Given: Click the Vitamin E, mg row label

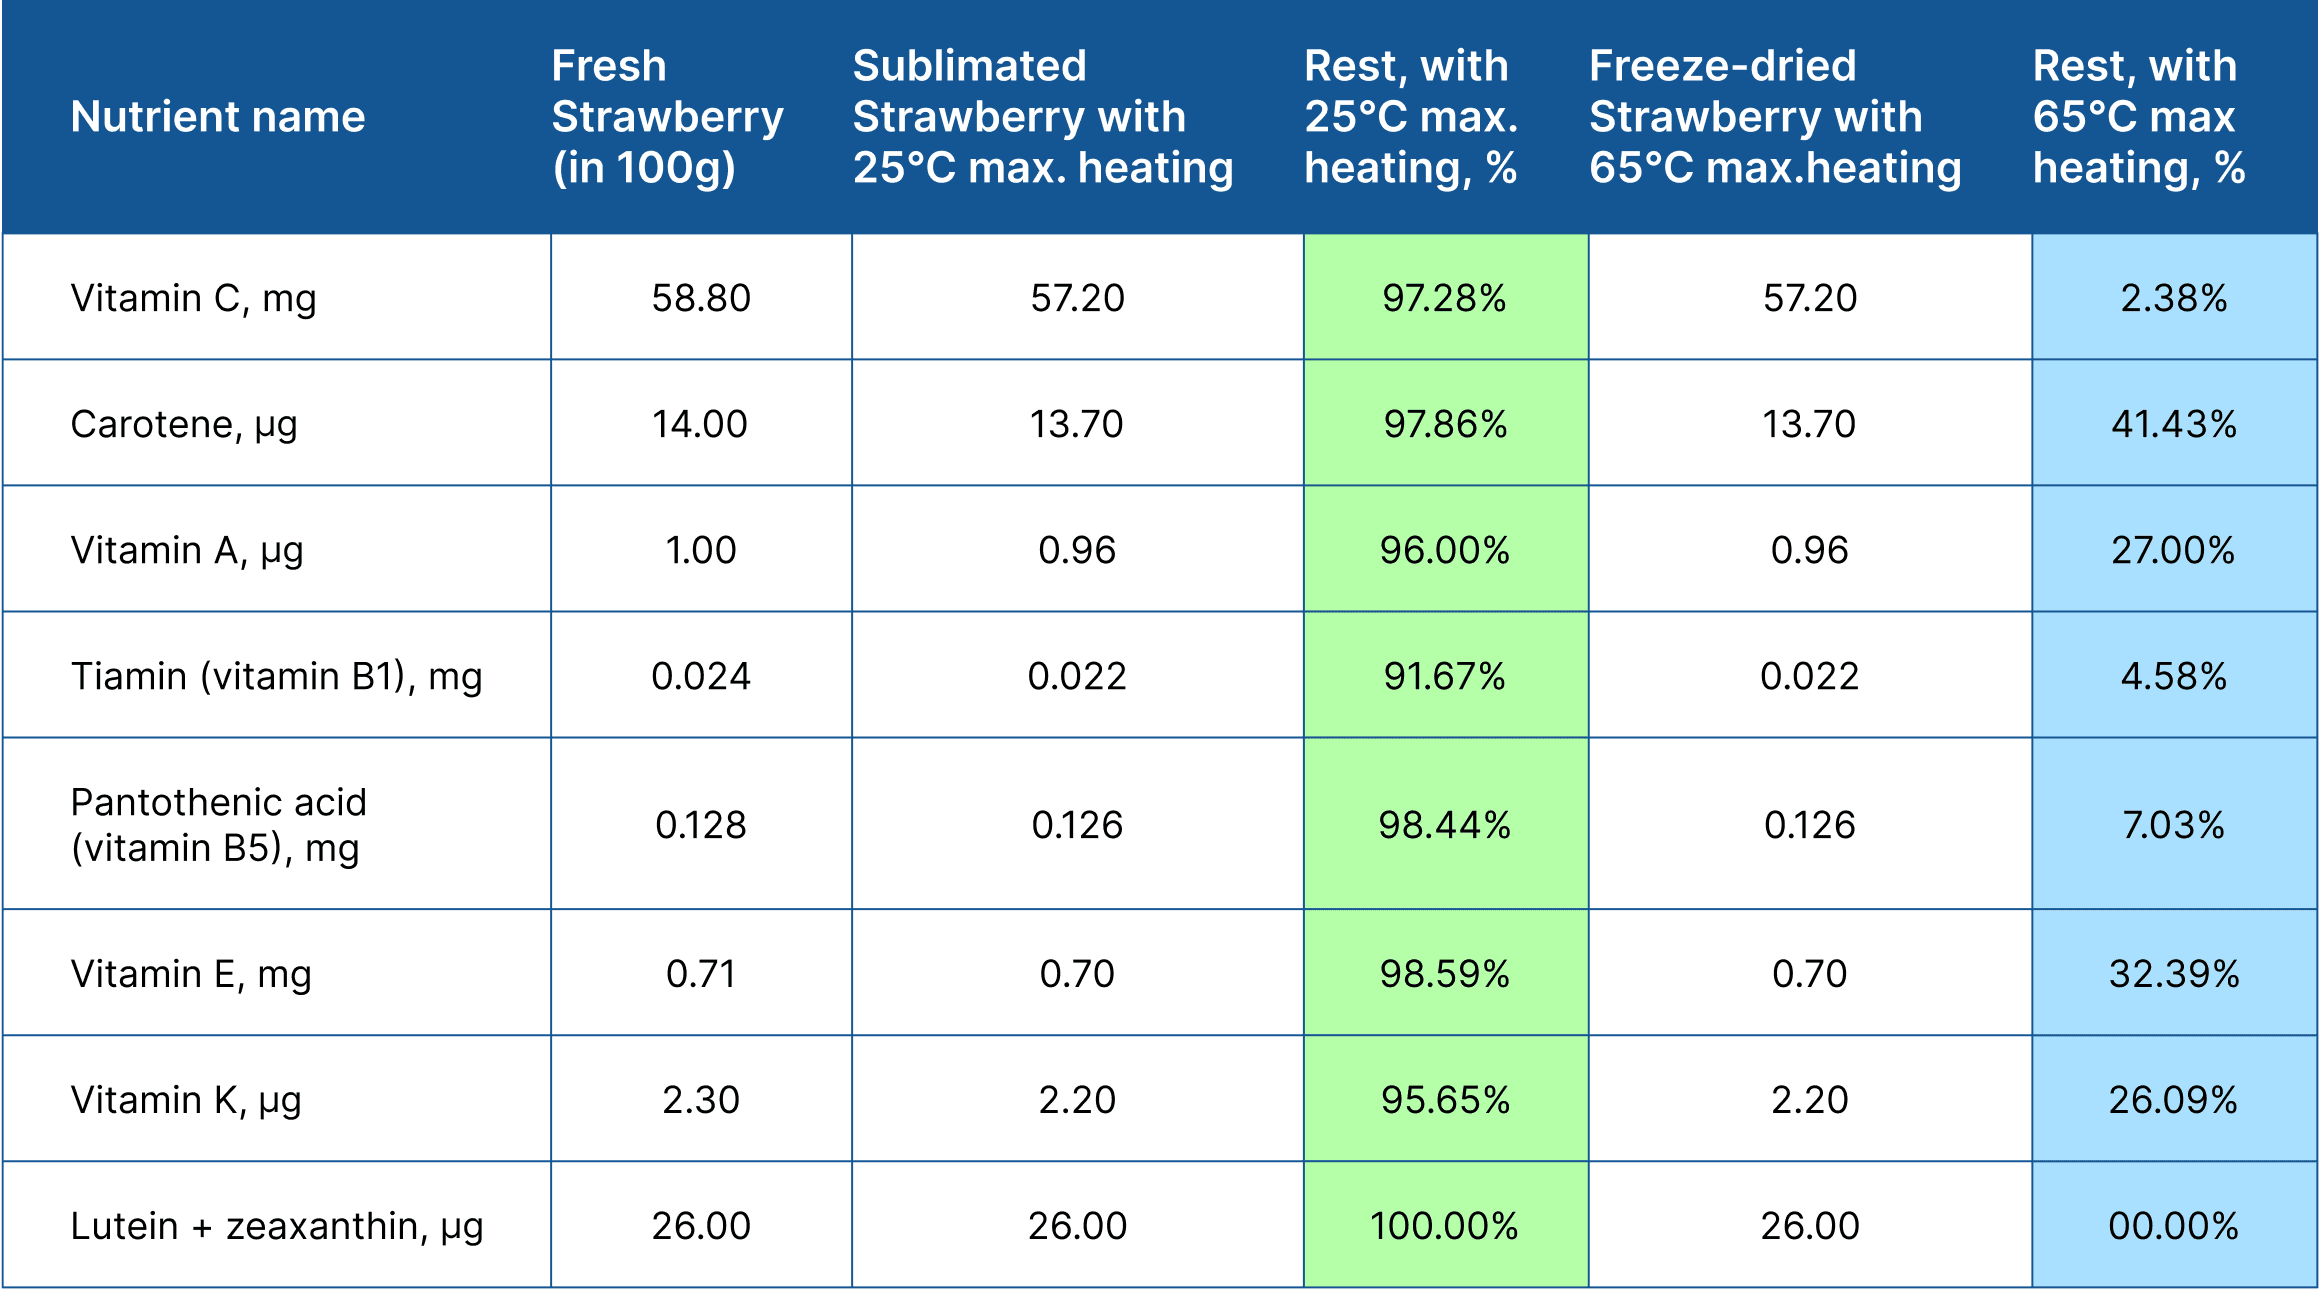Looking at the screenshot, I should point(191,974).
